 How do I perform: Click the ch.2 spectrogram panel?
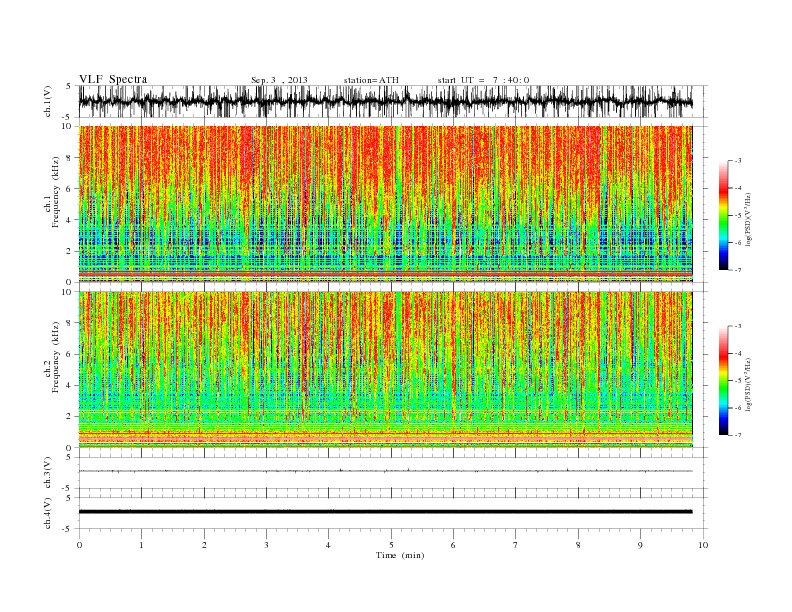(x=385, y=370)
